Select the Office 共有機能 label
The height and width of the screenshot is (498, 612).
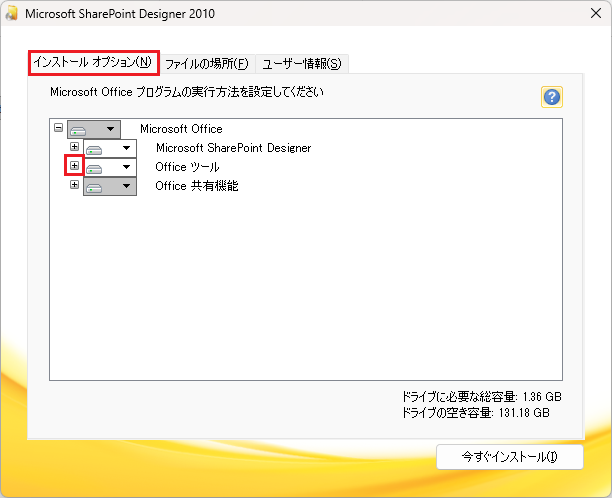(197, 186)
